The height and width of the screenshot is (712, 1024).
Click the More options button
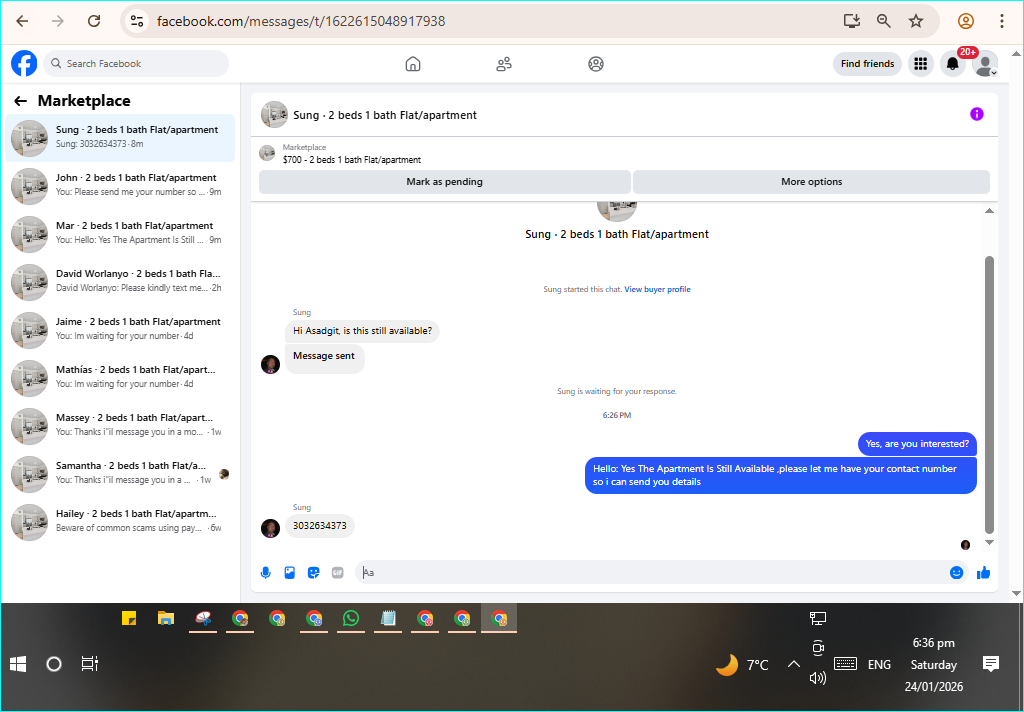pyautogui.click(x=811, y=182)
